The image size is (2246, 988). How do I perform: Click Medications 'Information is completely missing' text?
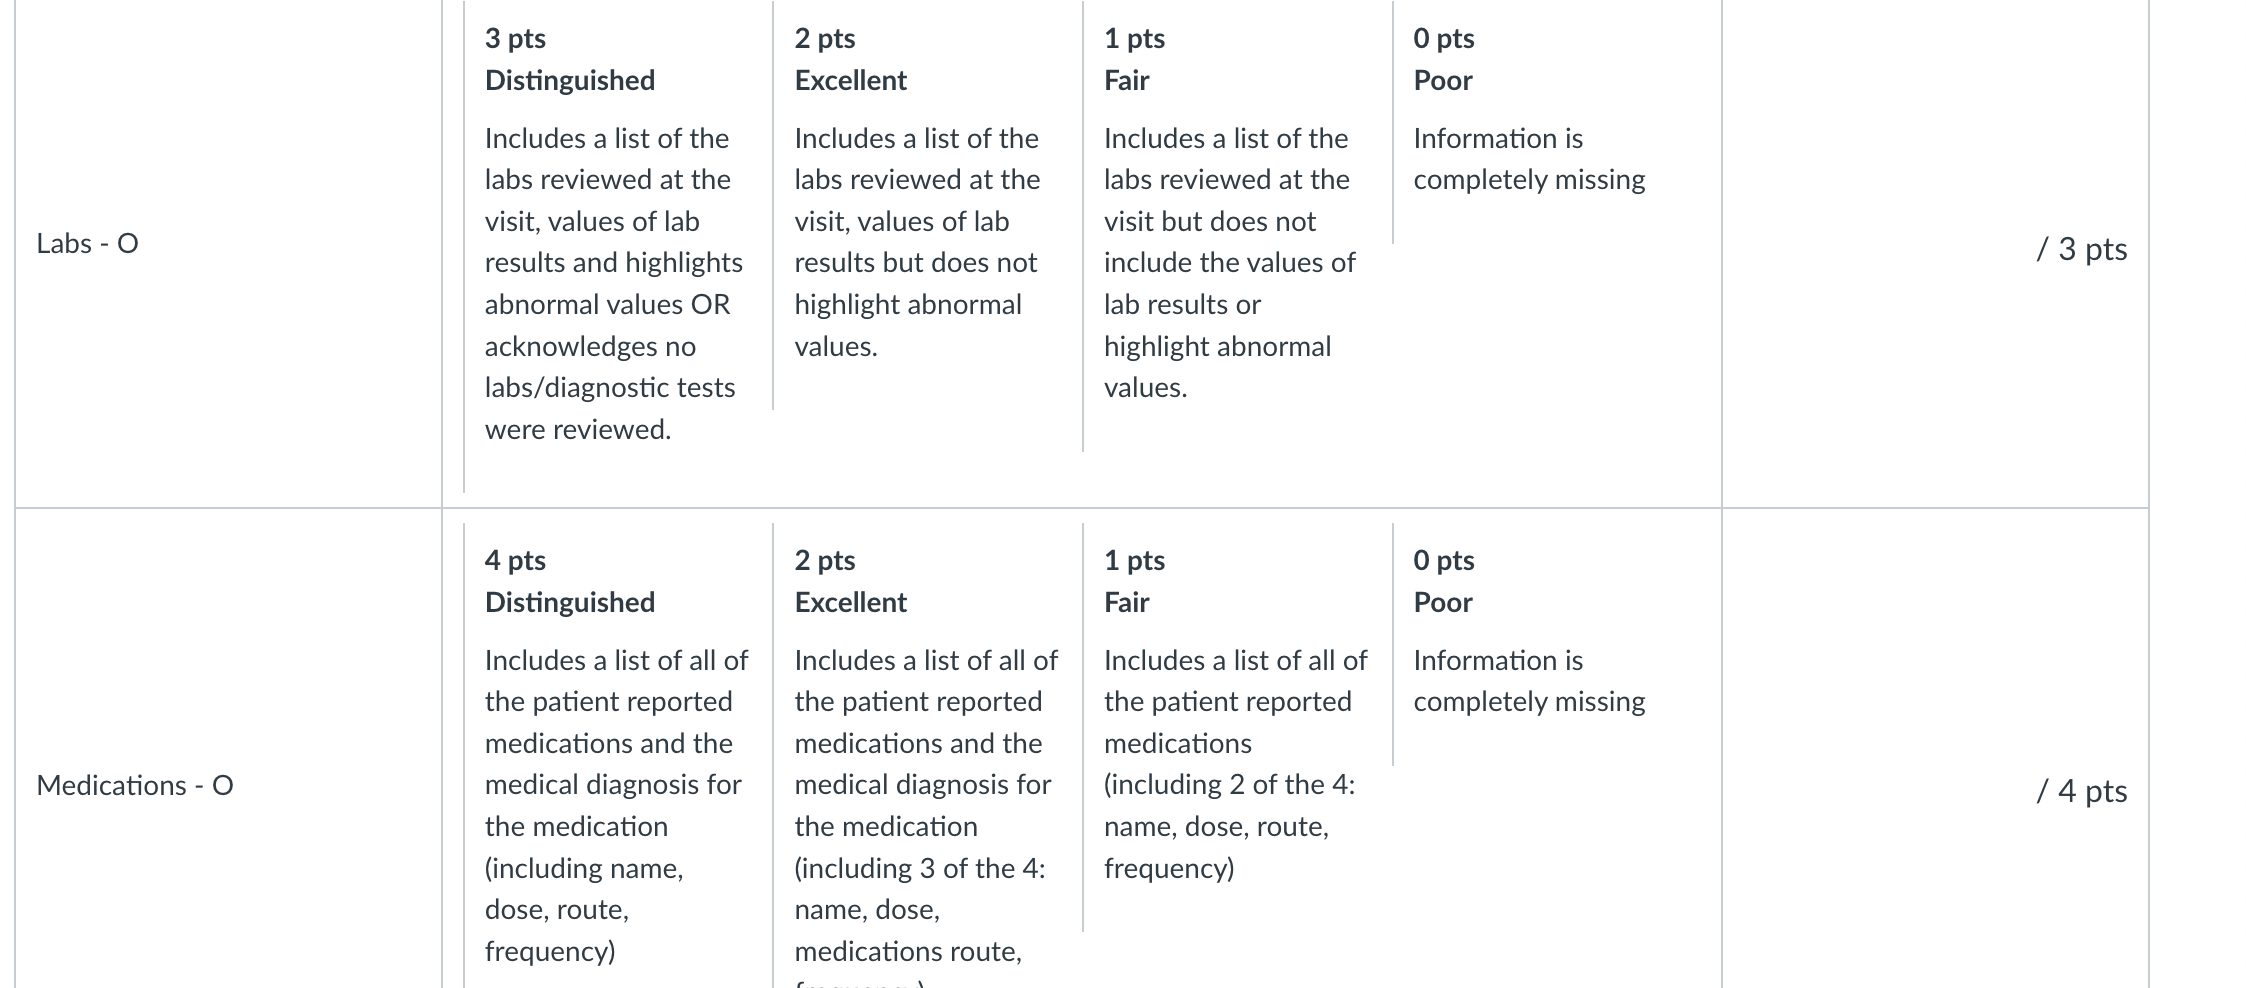[1529, 680]
